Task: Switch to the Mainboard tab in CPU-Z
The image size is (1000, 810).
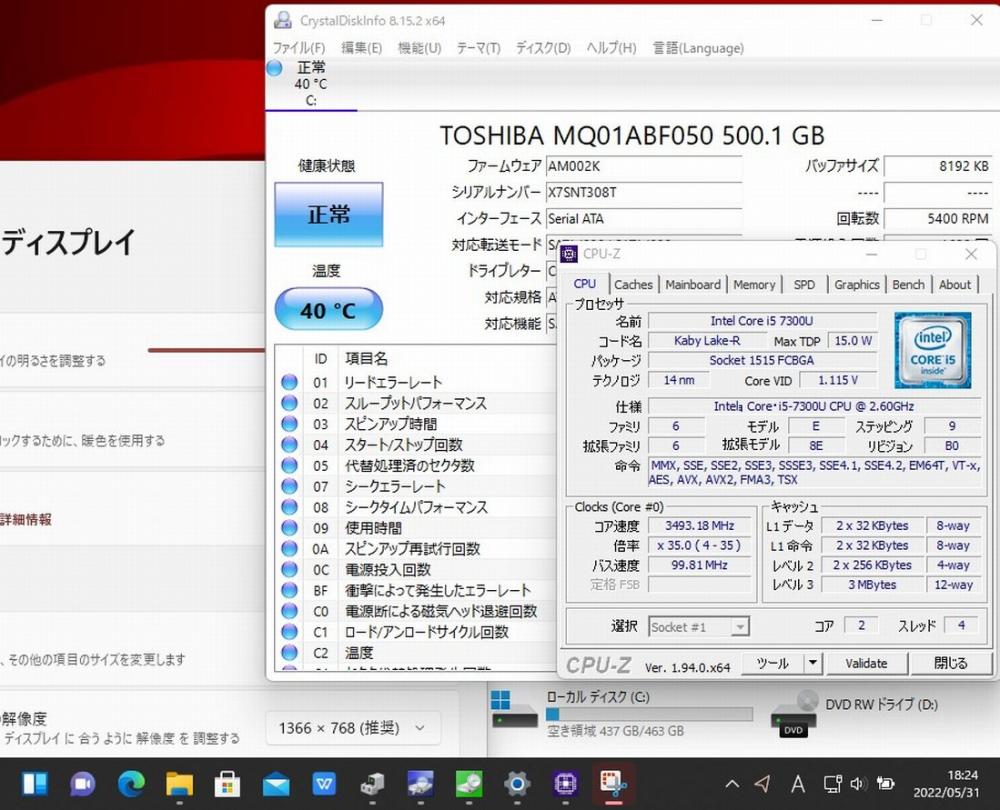Action: 693,284
